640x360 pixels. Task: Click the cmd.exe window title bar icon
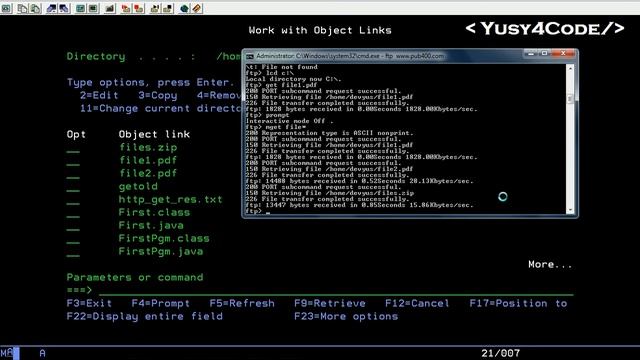coord(249,56)
